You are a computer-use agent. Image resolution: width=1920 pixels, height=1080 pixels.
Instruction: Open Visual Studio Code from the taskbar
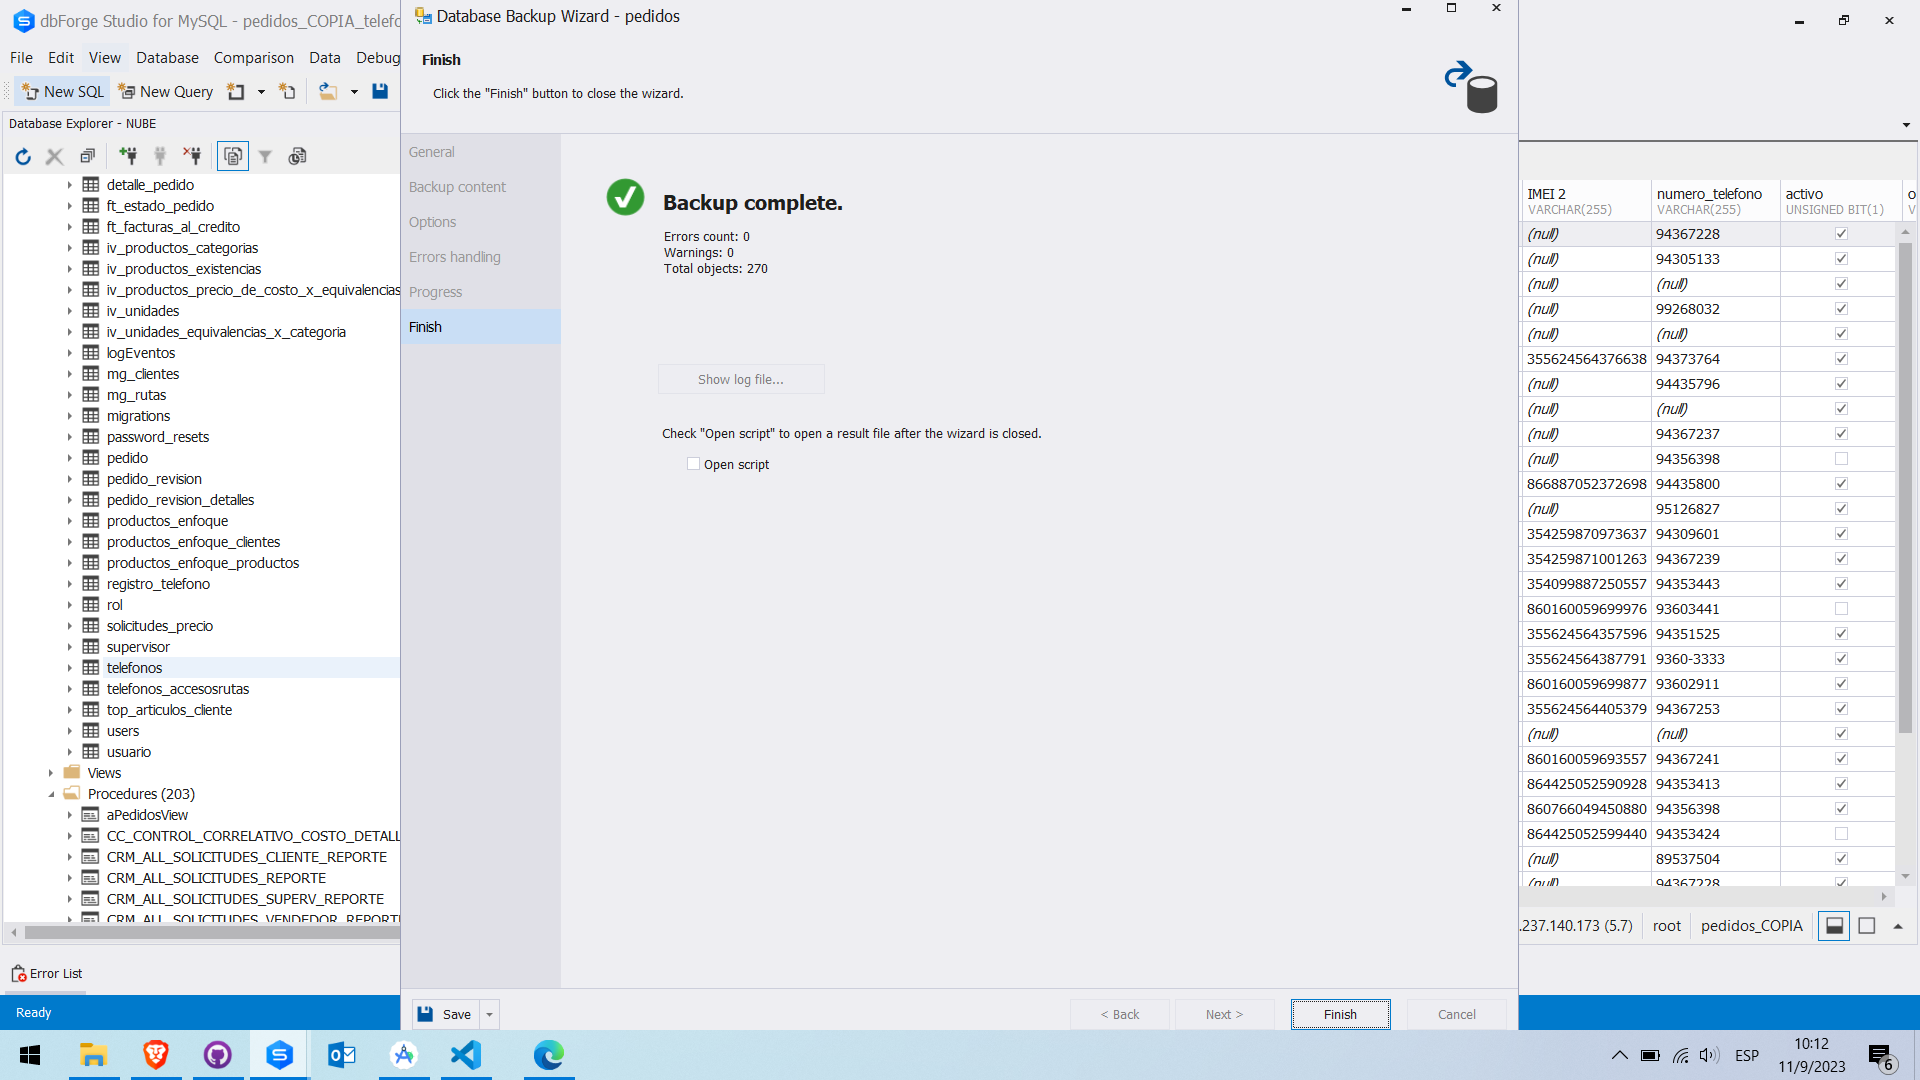(466, 1055)
